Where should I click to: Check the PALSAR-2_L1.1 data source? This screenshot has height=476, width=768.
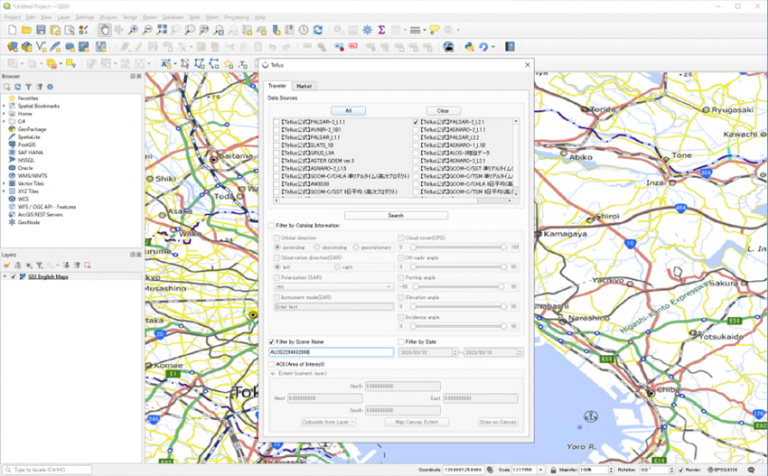277,122
